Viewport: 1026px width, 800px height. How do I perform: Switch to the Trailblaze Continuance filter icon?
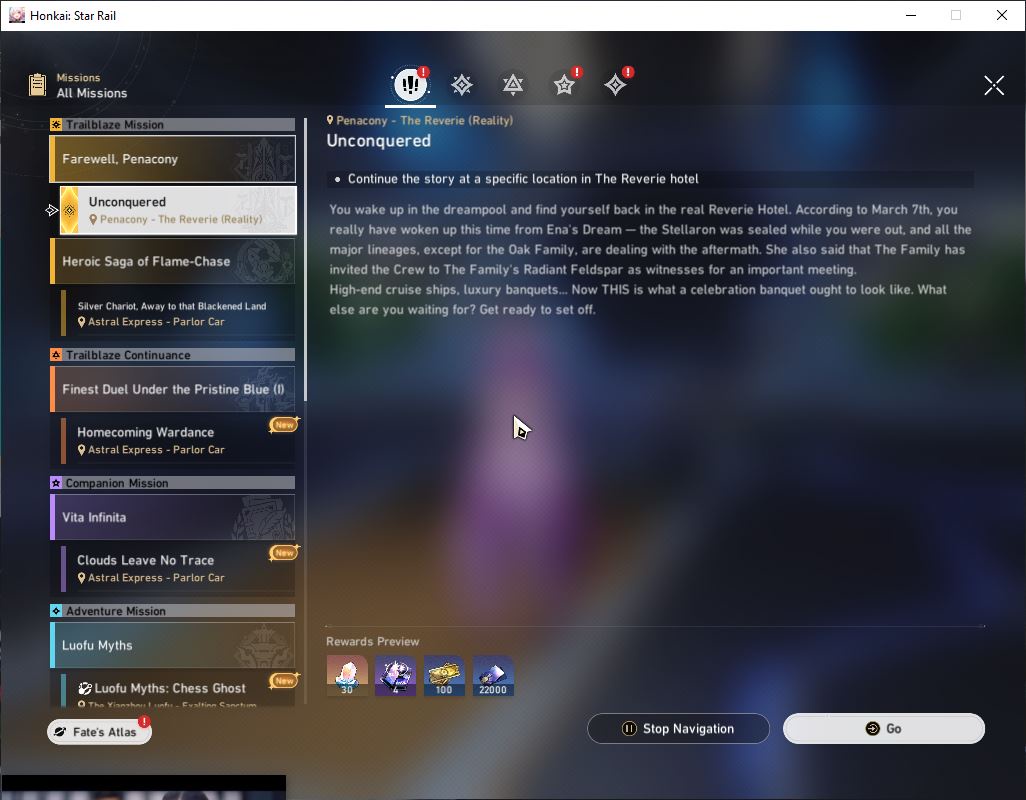pyautogui.click(x=513, y=84)
